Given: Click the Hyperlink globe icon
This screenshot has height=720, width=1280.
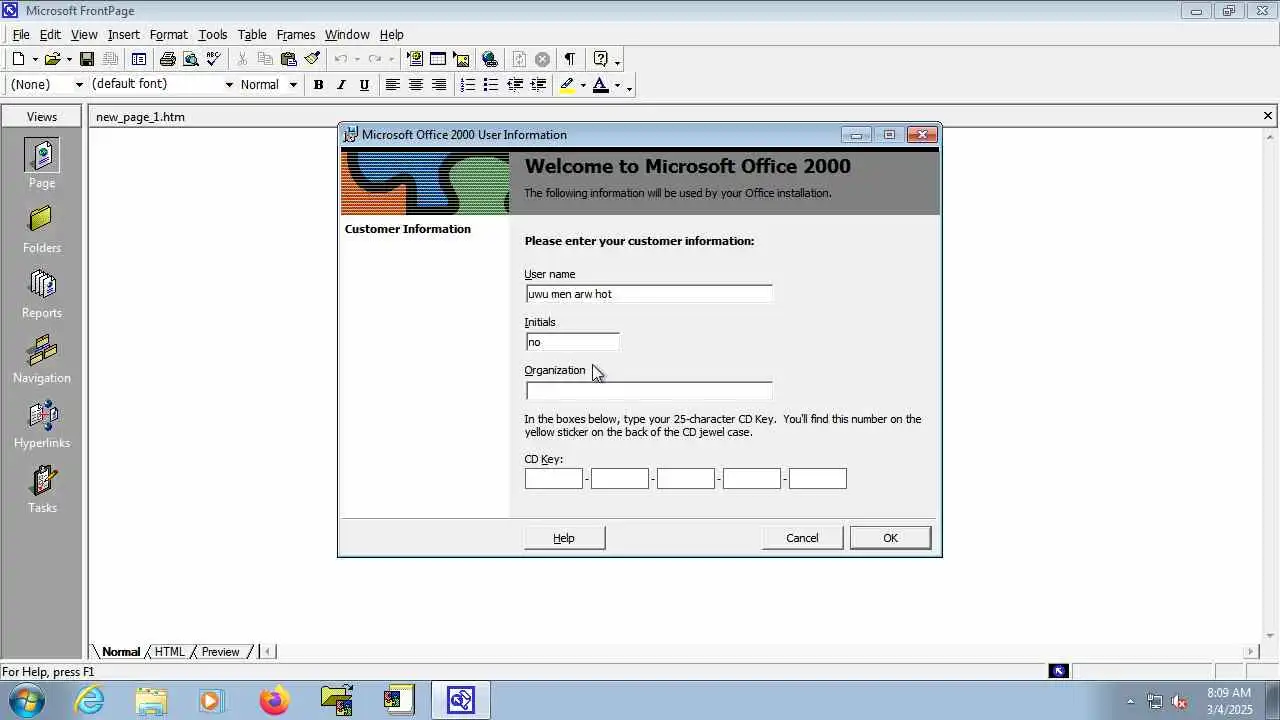Looking at the screenshot, I should pyautogui.click(x=490, y=59).
